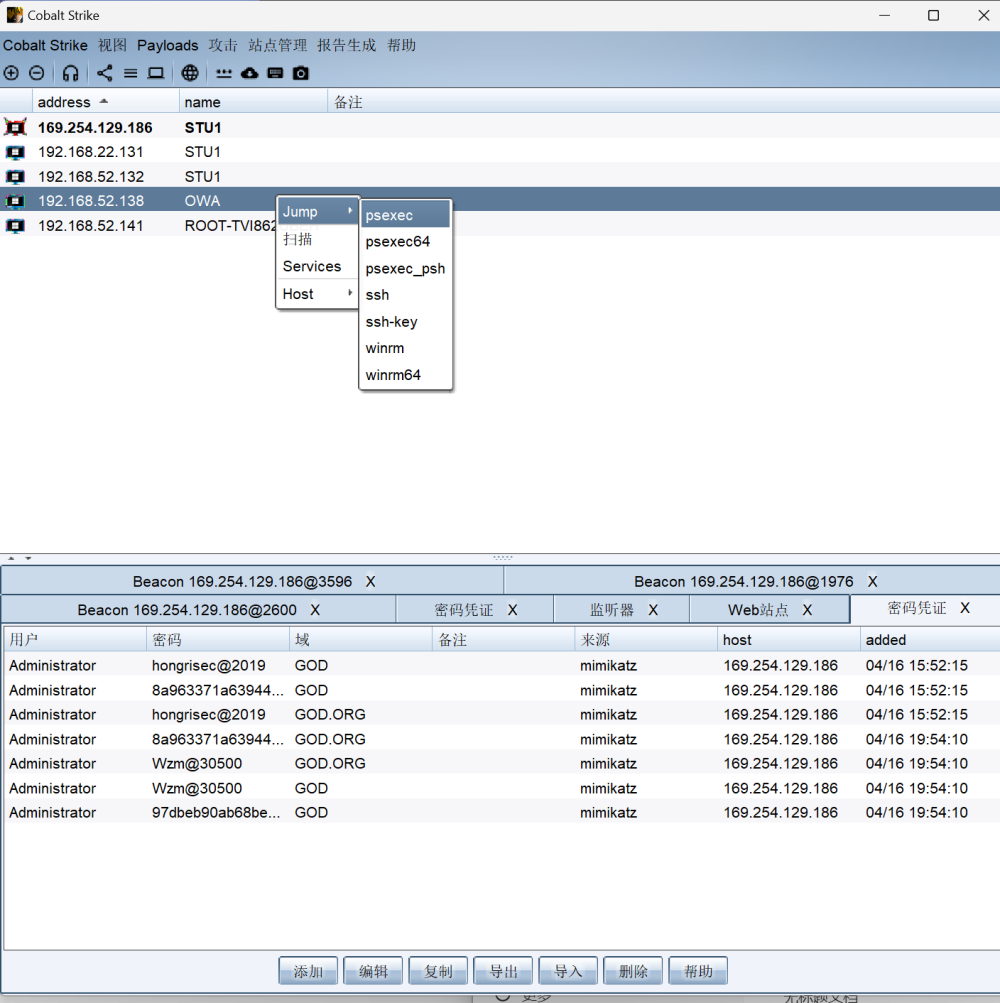This screenshot has height=1003, width=1000.
Task: Show pivot graph with share-node icon
Action: point(105,73)
